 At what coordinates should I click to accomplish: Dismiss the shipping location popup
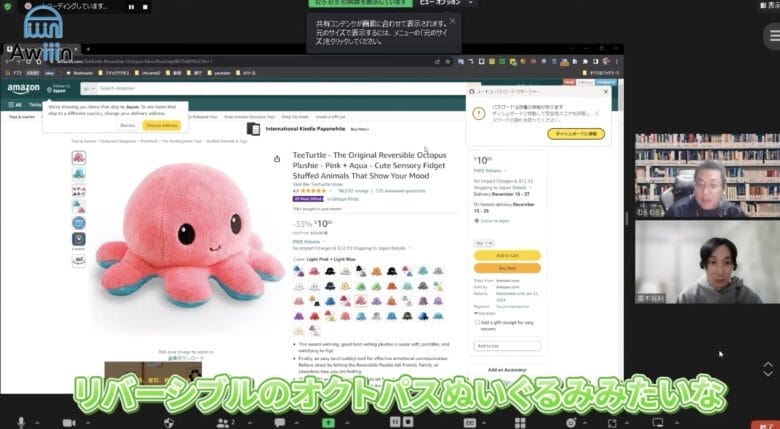pos(127,125)
